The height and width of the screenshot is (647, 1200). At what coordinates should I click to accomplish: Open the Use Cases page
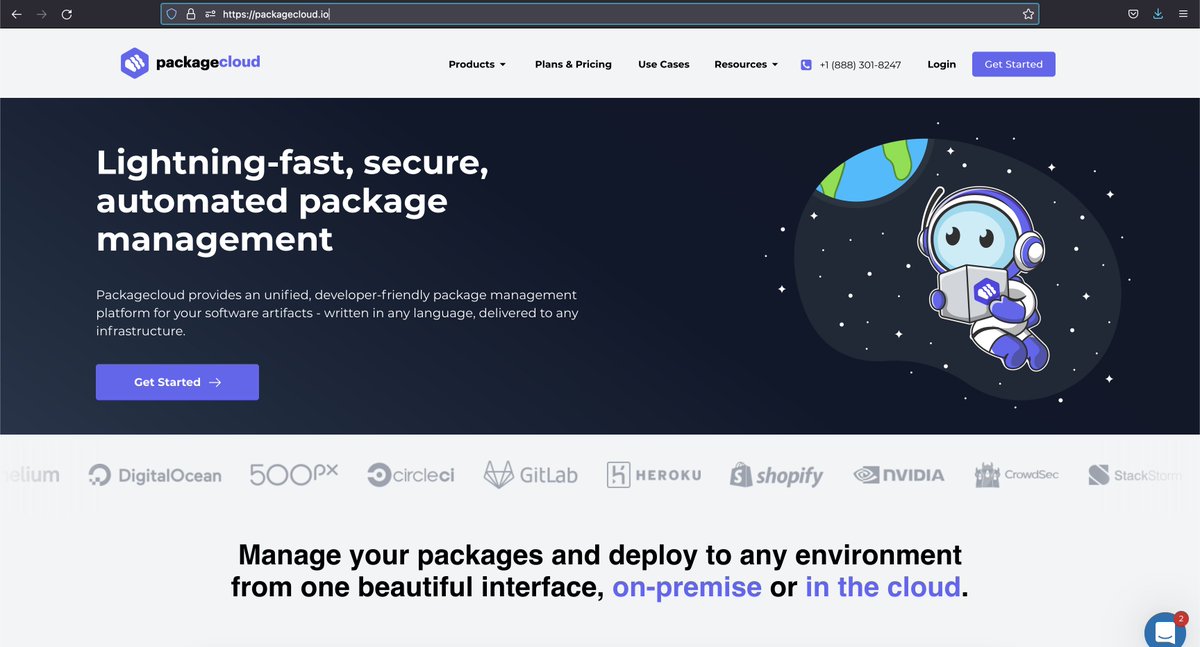tap(664, 64)
